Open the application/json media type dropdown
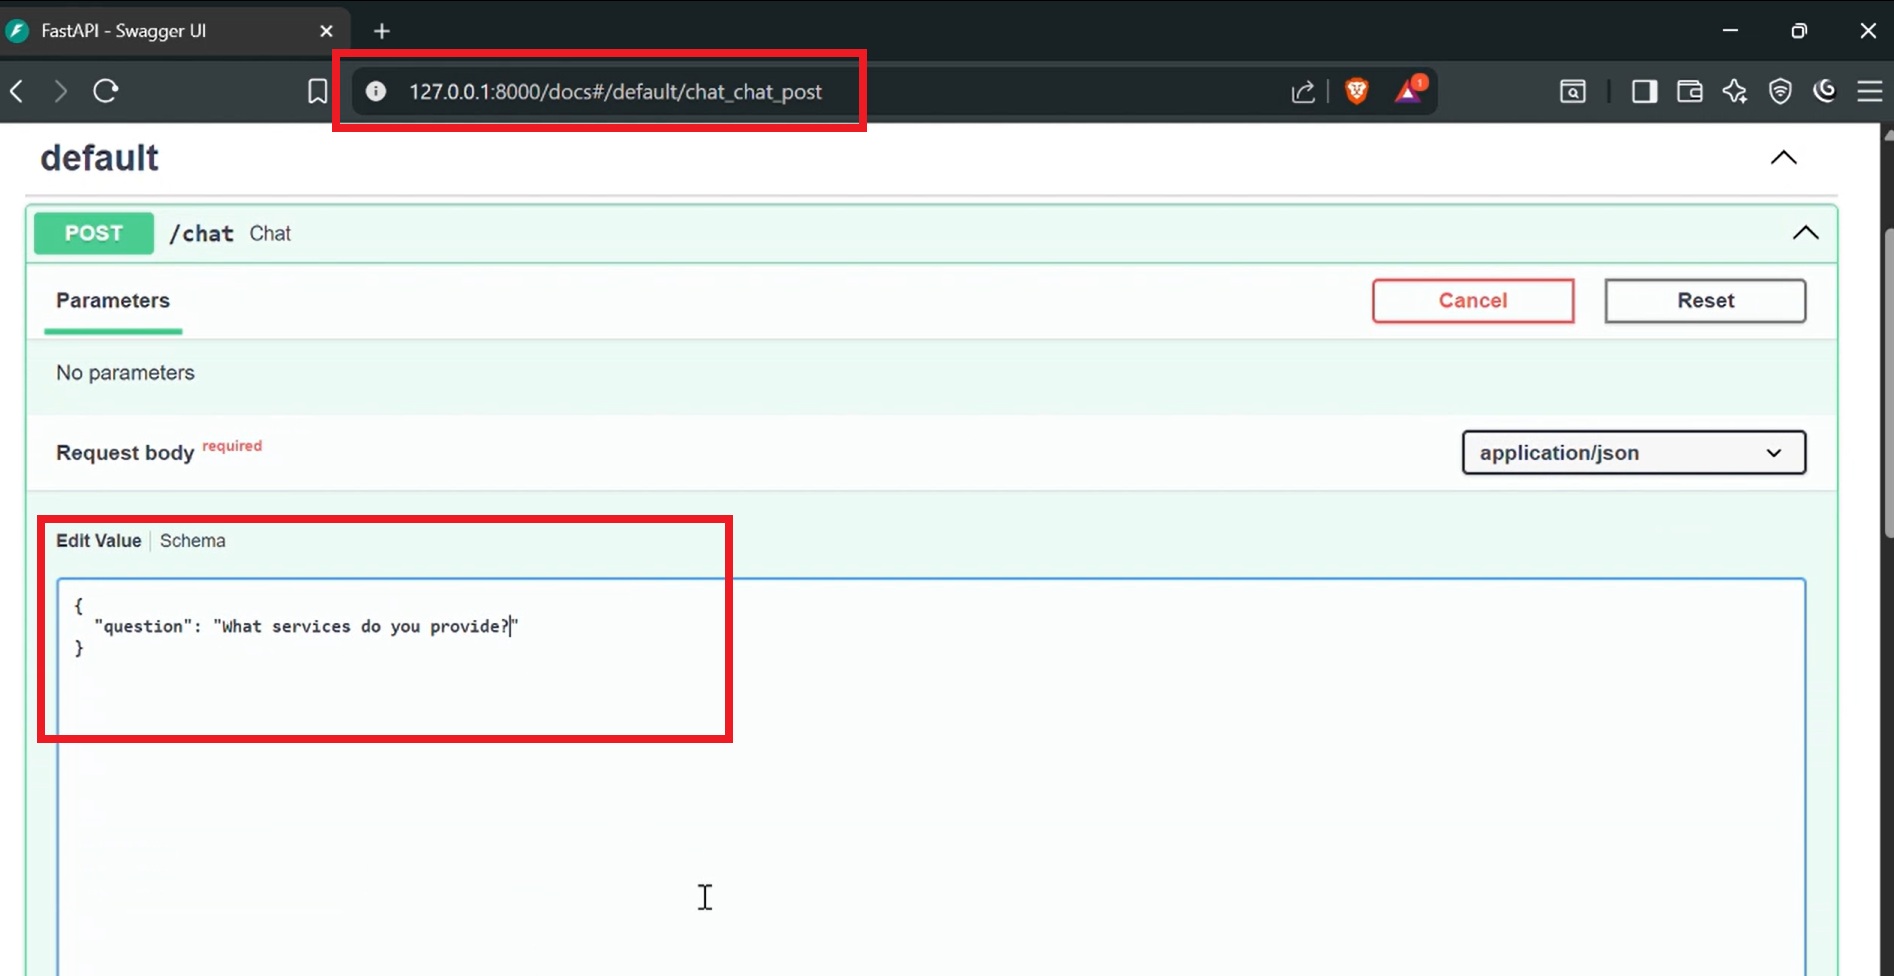The height and width of the screenshot is (976, 1894). click(x=1632, y=452)
